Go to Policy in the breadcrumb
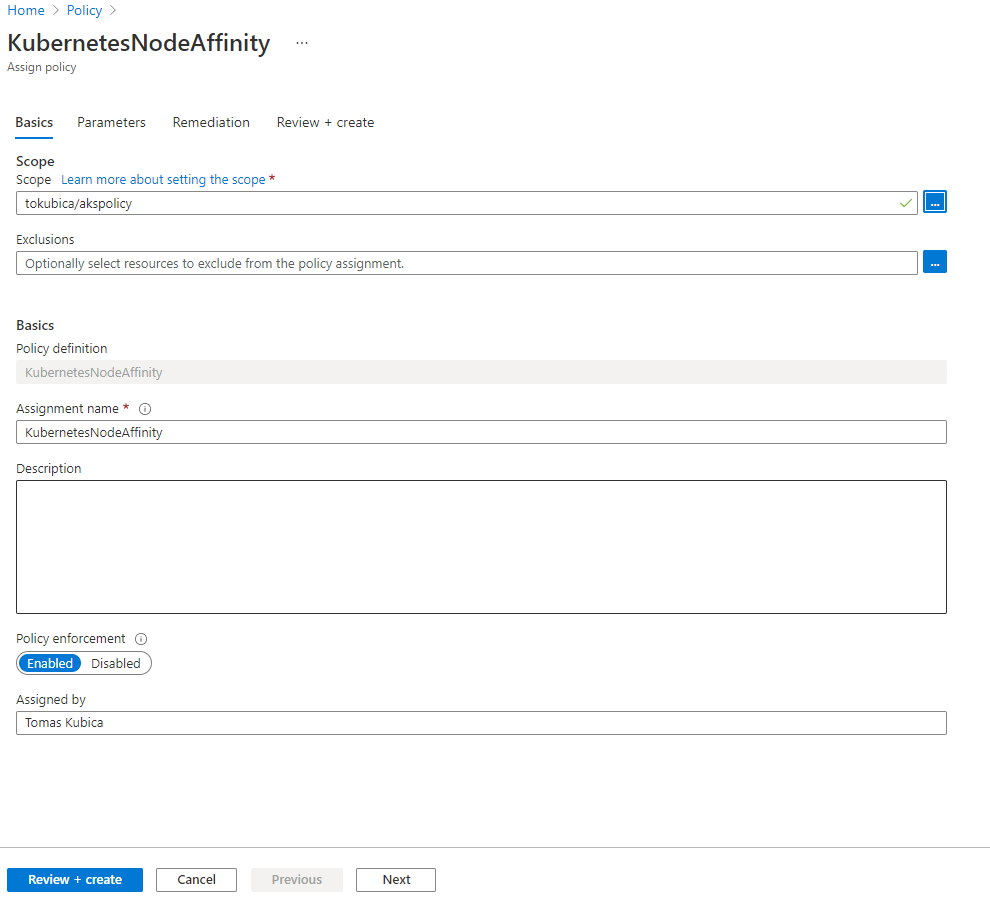 click(84, 10)
